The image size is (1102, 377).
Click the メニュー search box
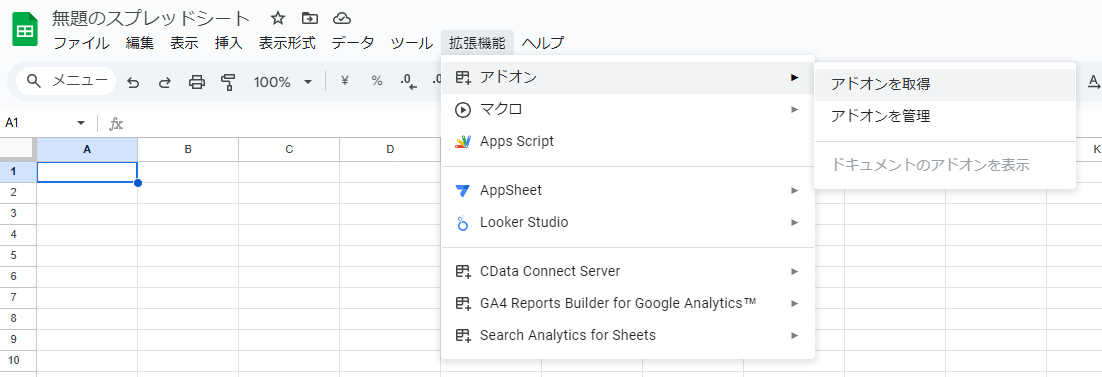[x=67, y=82]
